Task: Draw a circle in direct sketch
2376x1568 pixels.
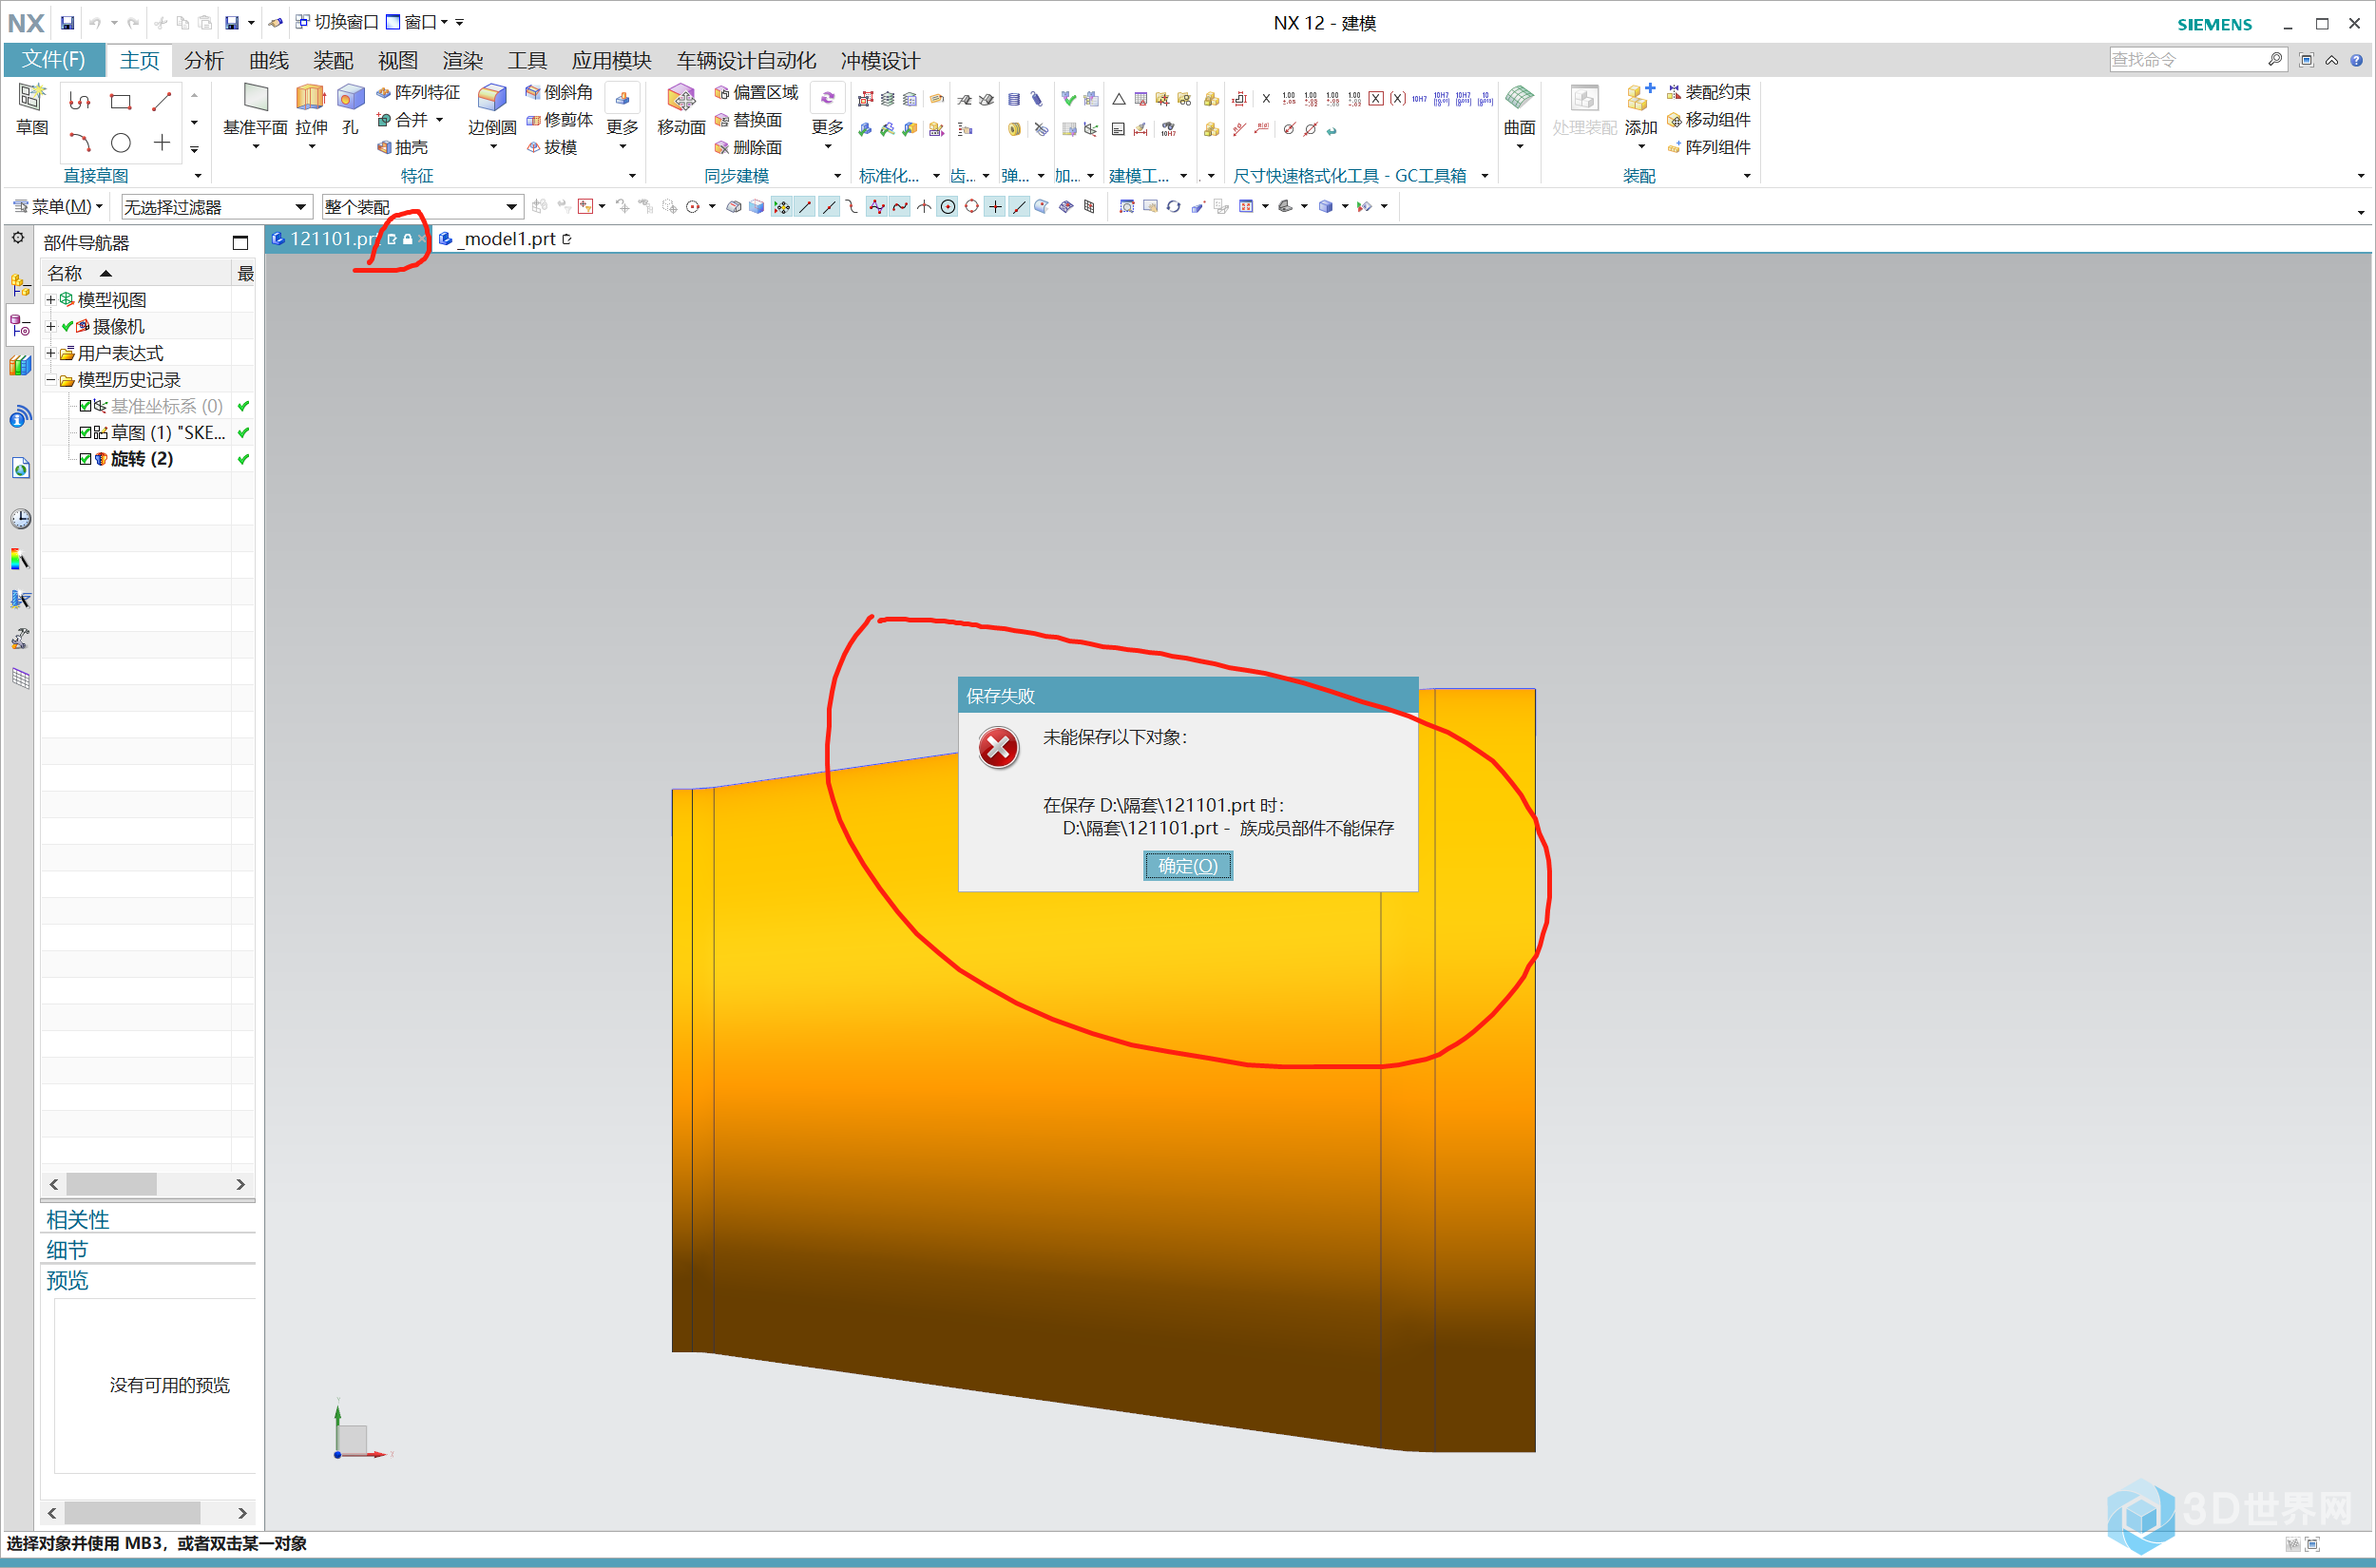Action: [121, 143]
